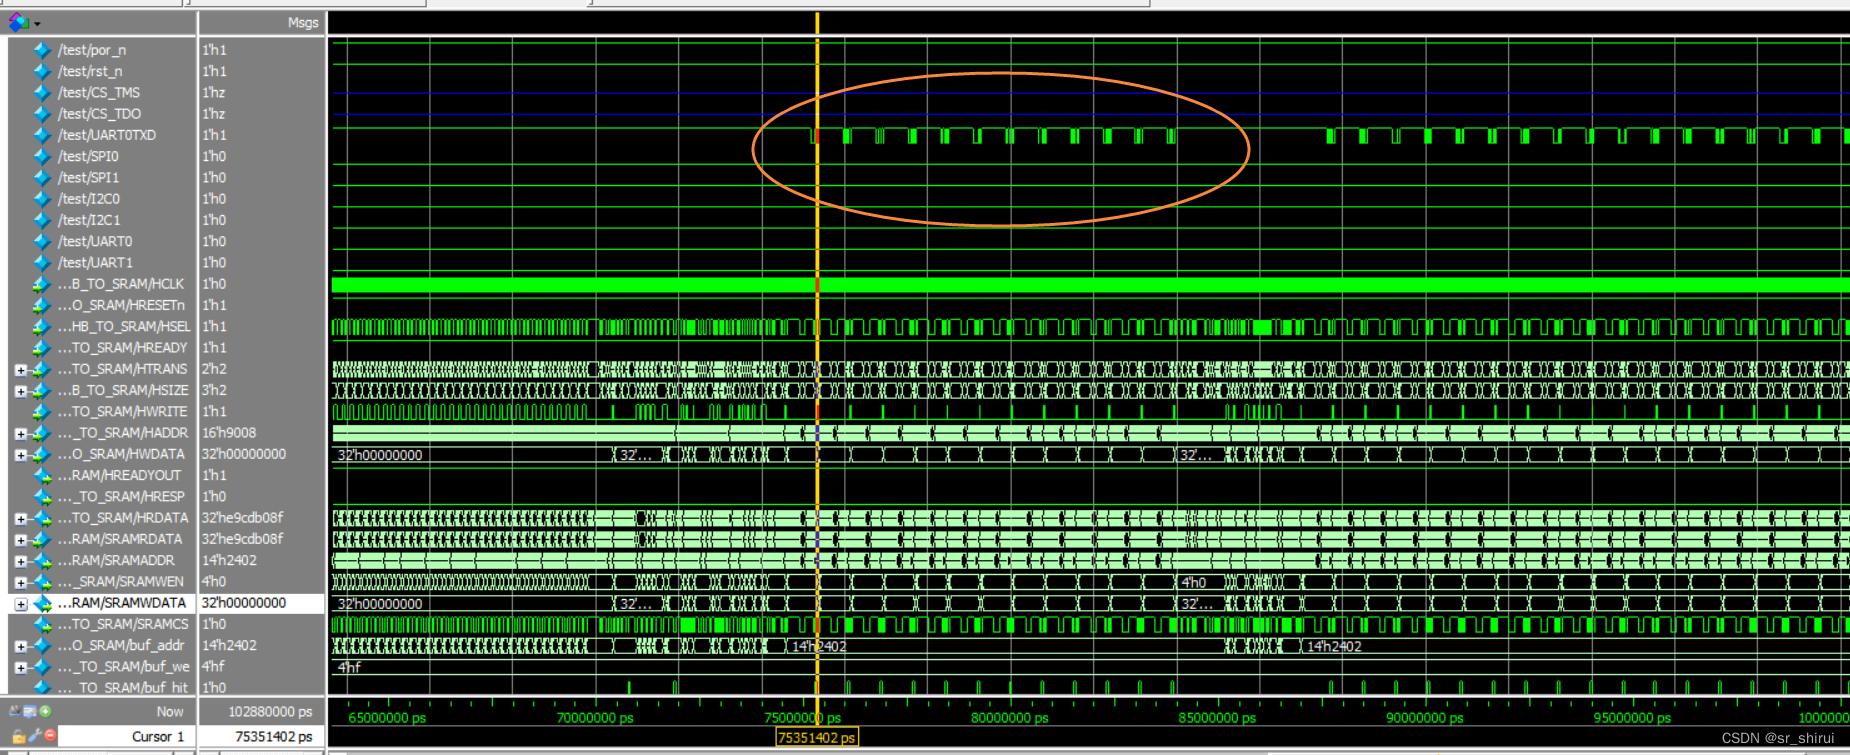
Task: Click the diamond icon of /test/SPI0
Action: tap(42, 156)
